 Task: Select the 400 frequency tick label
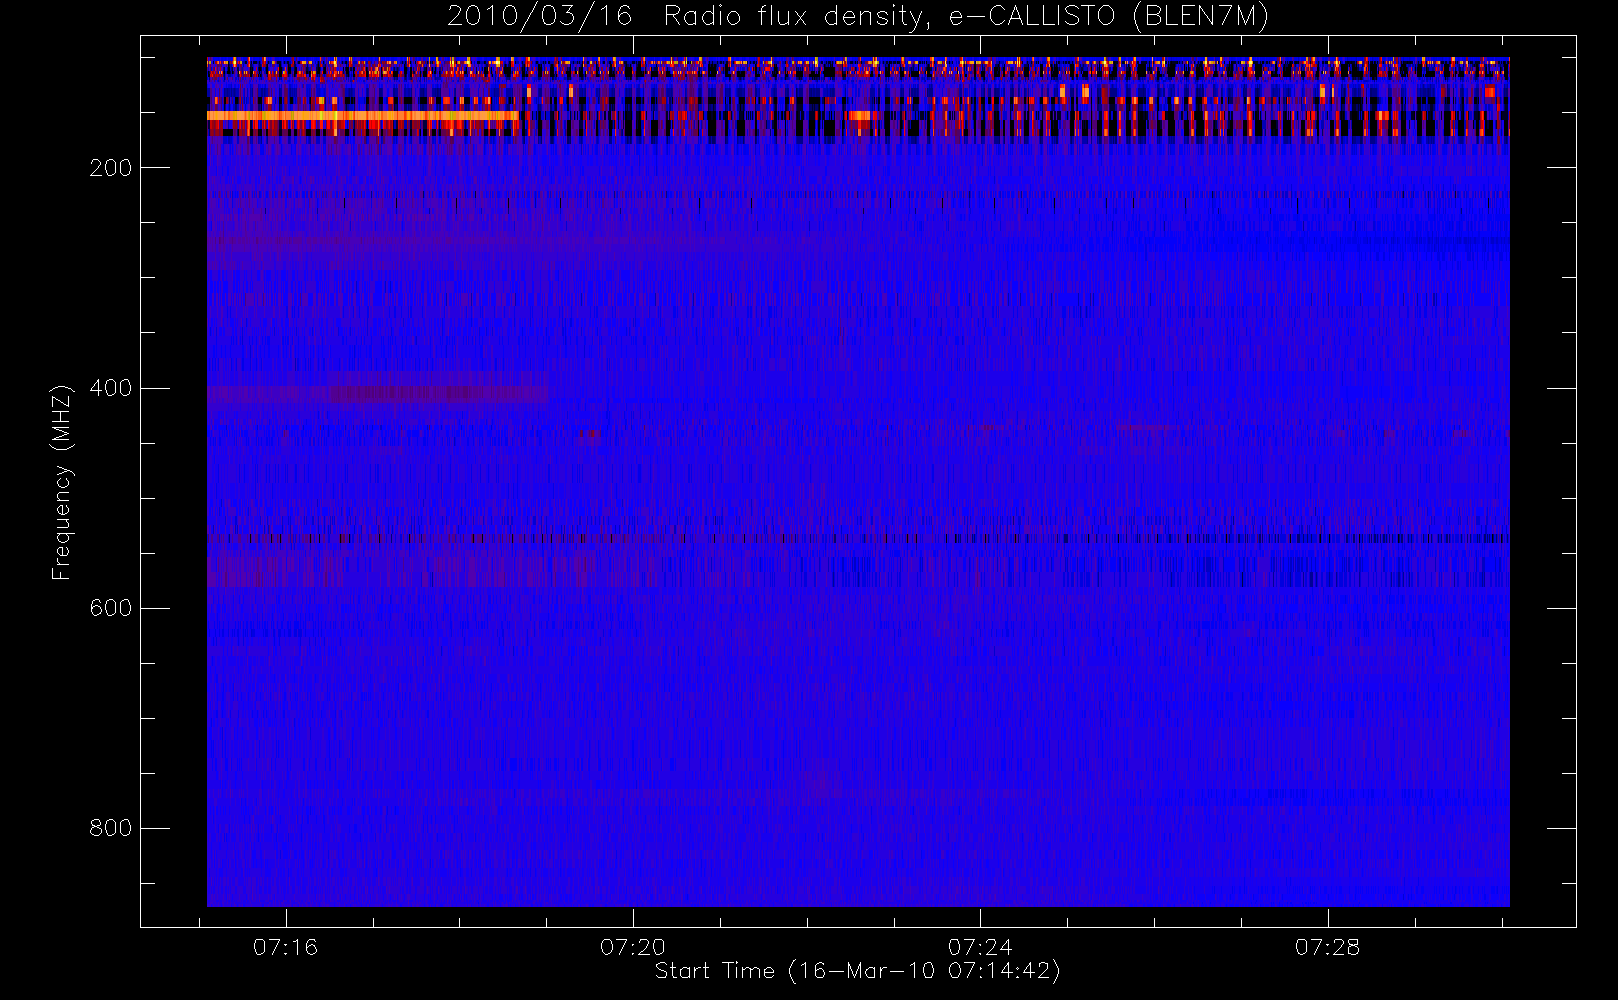click(x=110, y=388)
